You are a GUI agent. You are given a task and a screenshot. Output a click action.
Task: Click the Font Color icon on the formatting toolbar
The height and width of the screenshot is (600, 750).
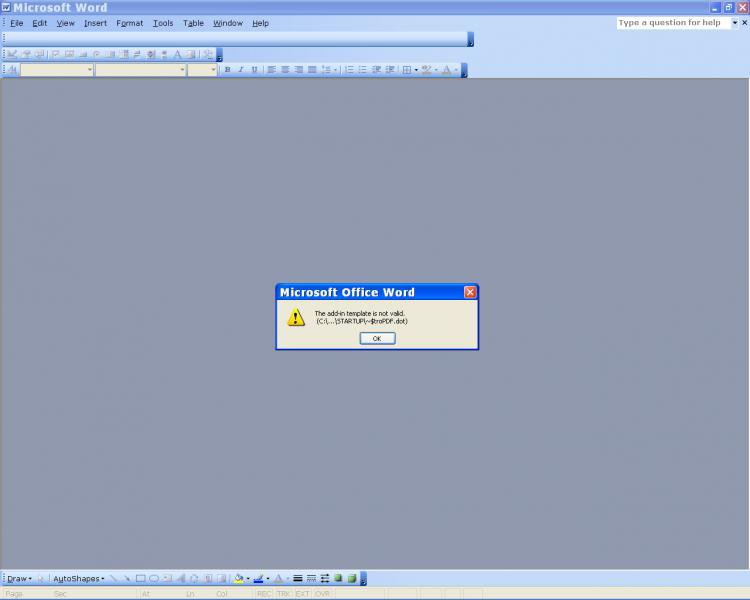[446, 70]
